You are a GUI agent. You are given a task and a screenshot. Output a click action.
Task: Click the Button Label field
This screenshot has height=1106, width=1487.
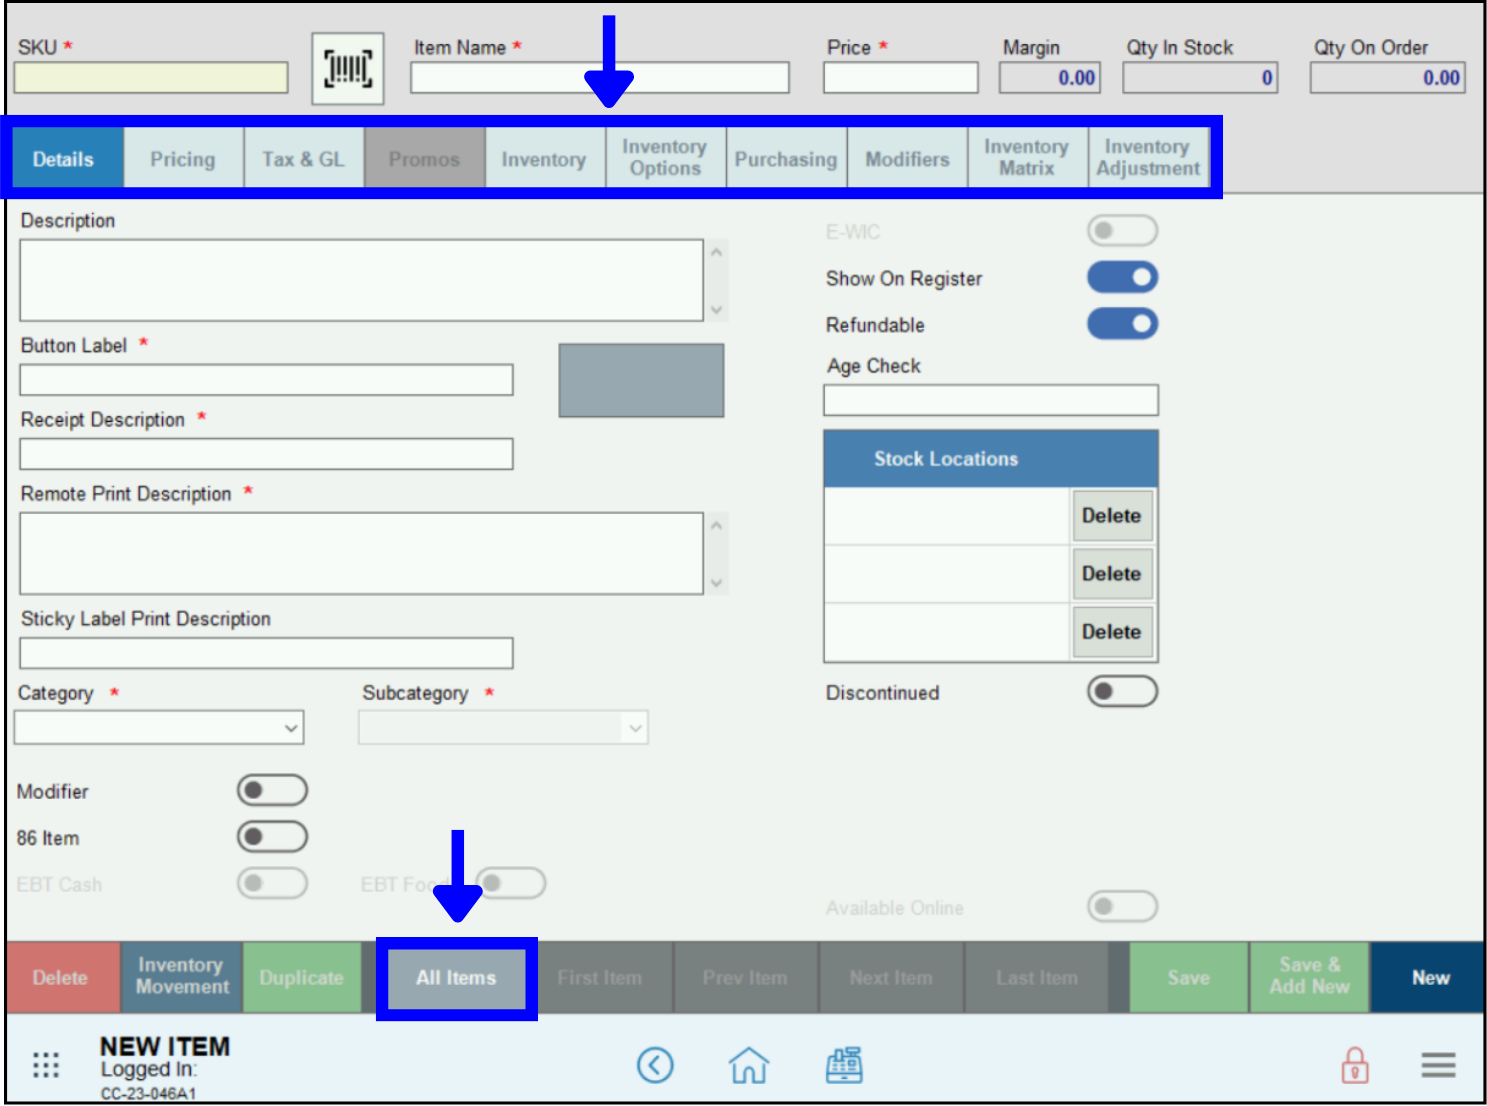point(266,380)
